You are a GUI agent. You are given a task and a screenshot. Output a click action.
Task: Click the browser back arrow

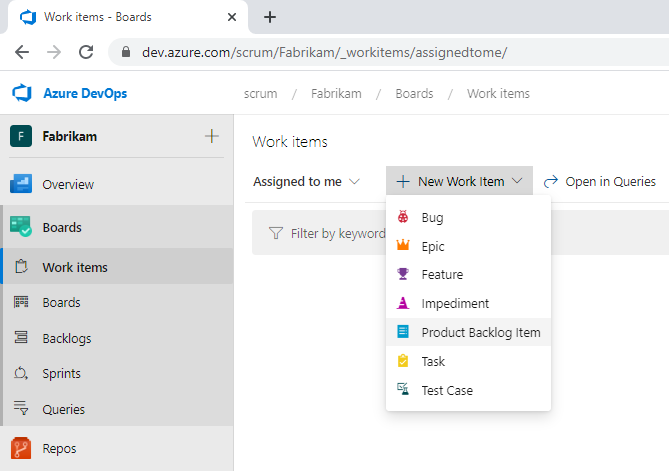tap(22, 52)
